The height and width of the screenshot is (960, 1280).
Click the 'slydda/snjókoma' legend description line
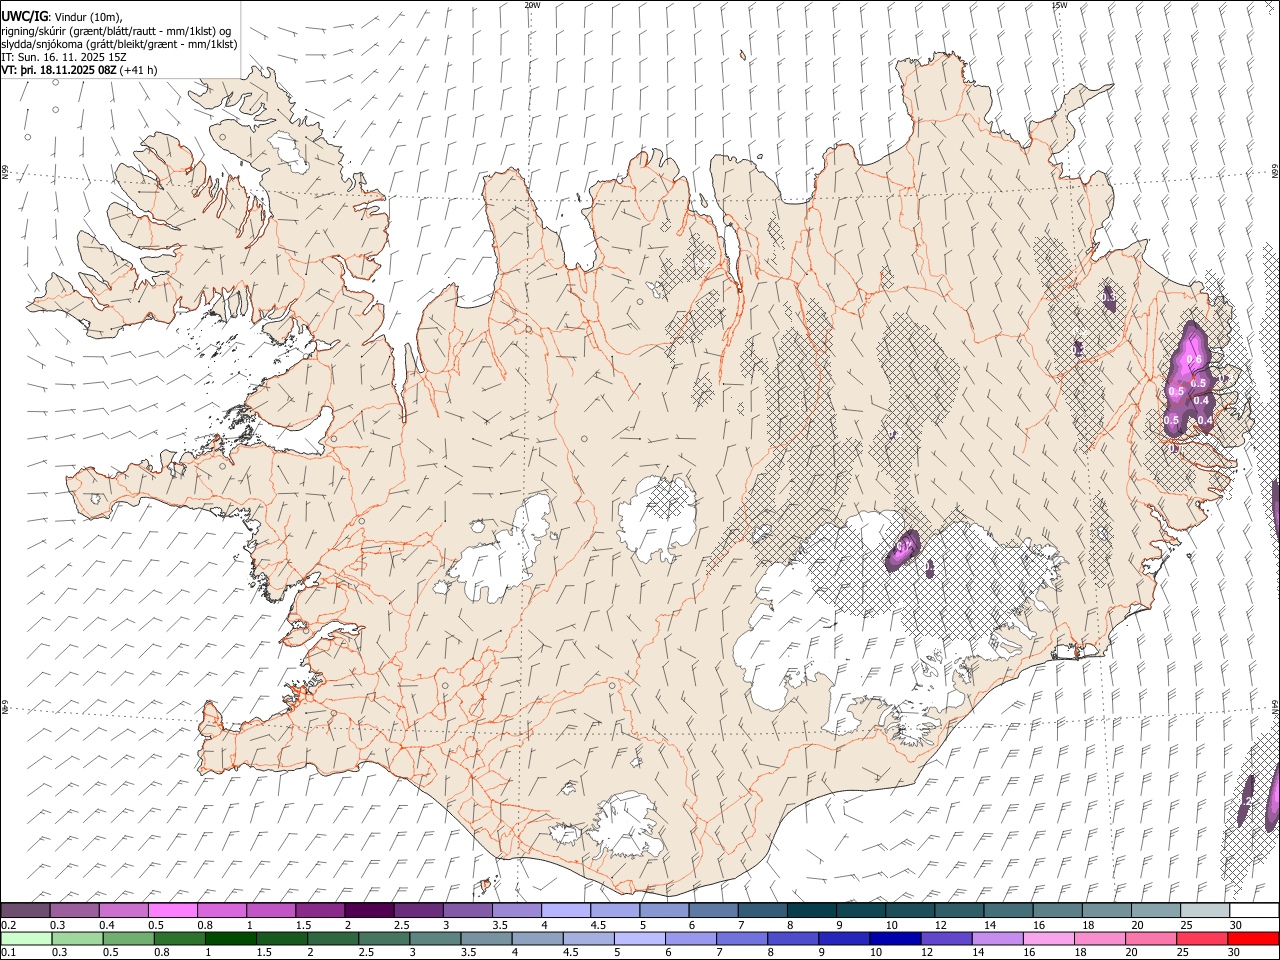point(119,44)
